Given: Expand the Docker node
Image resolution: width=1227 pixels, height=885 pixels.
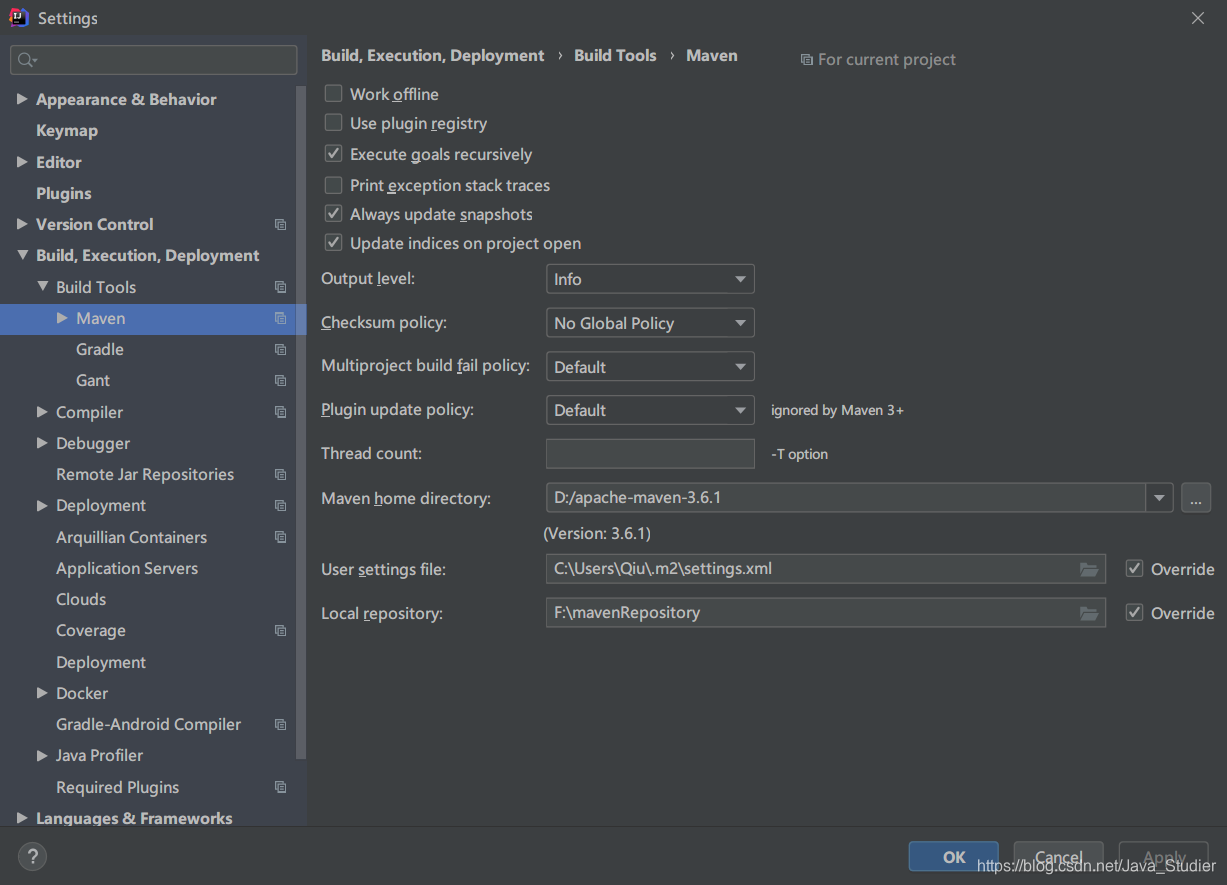Looking at the screenshot, I should [42, 693].
